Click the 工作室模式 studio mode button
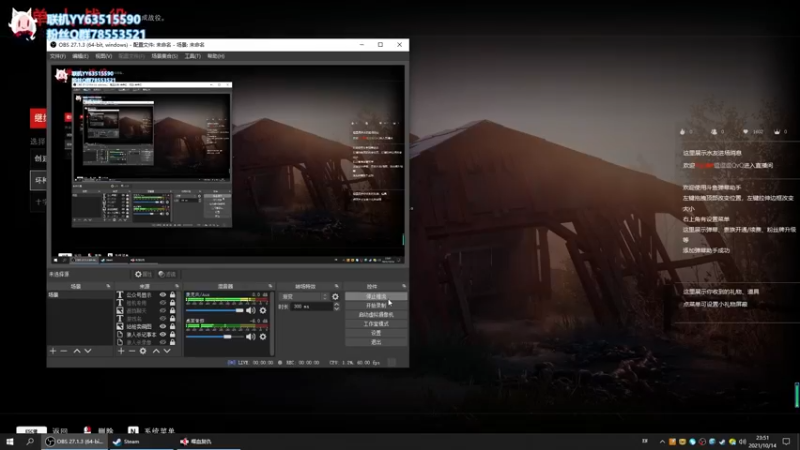The height and width of the screenshot is (450, 800). [376, 324]
